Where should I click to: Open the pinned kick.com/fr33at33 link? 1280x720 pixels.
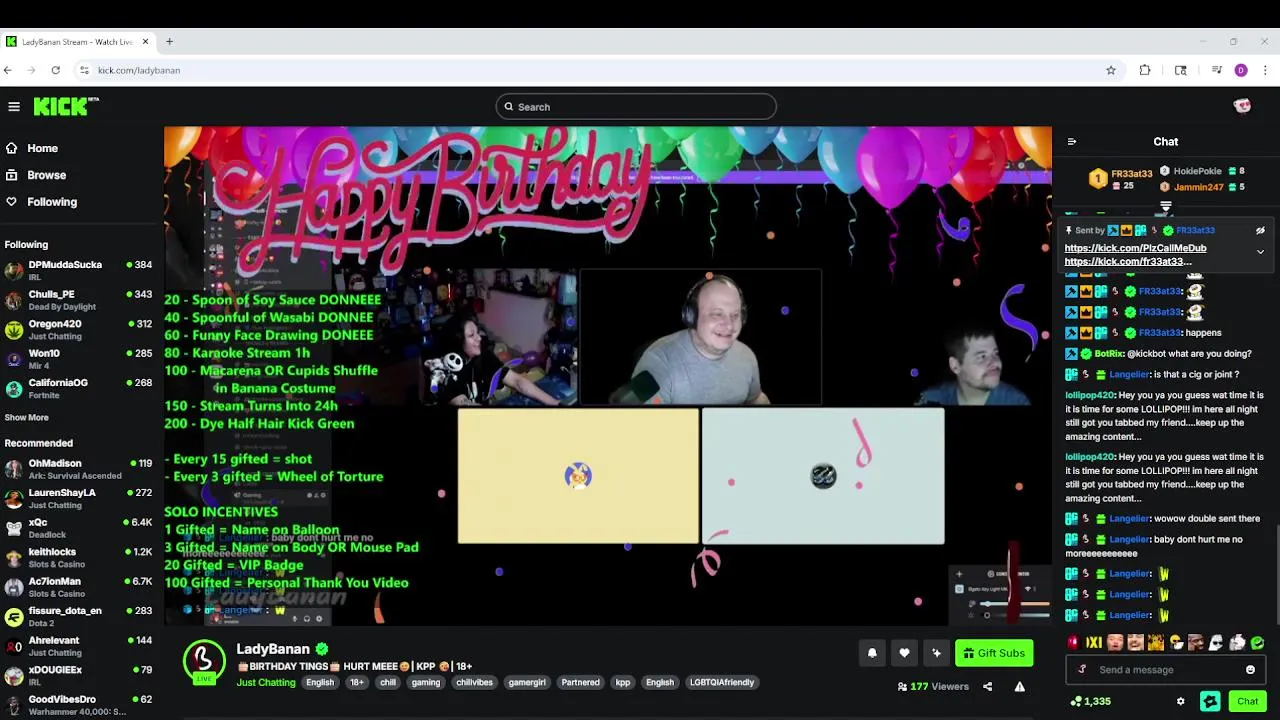(x=1128, y=262)
